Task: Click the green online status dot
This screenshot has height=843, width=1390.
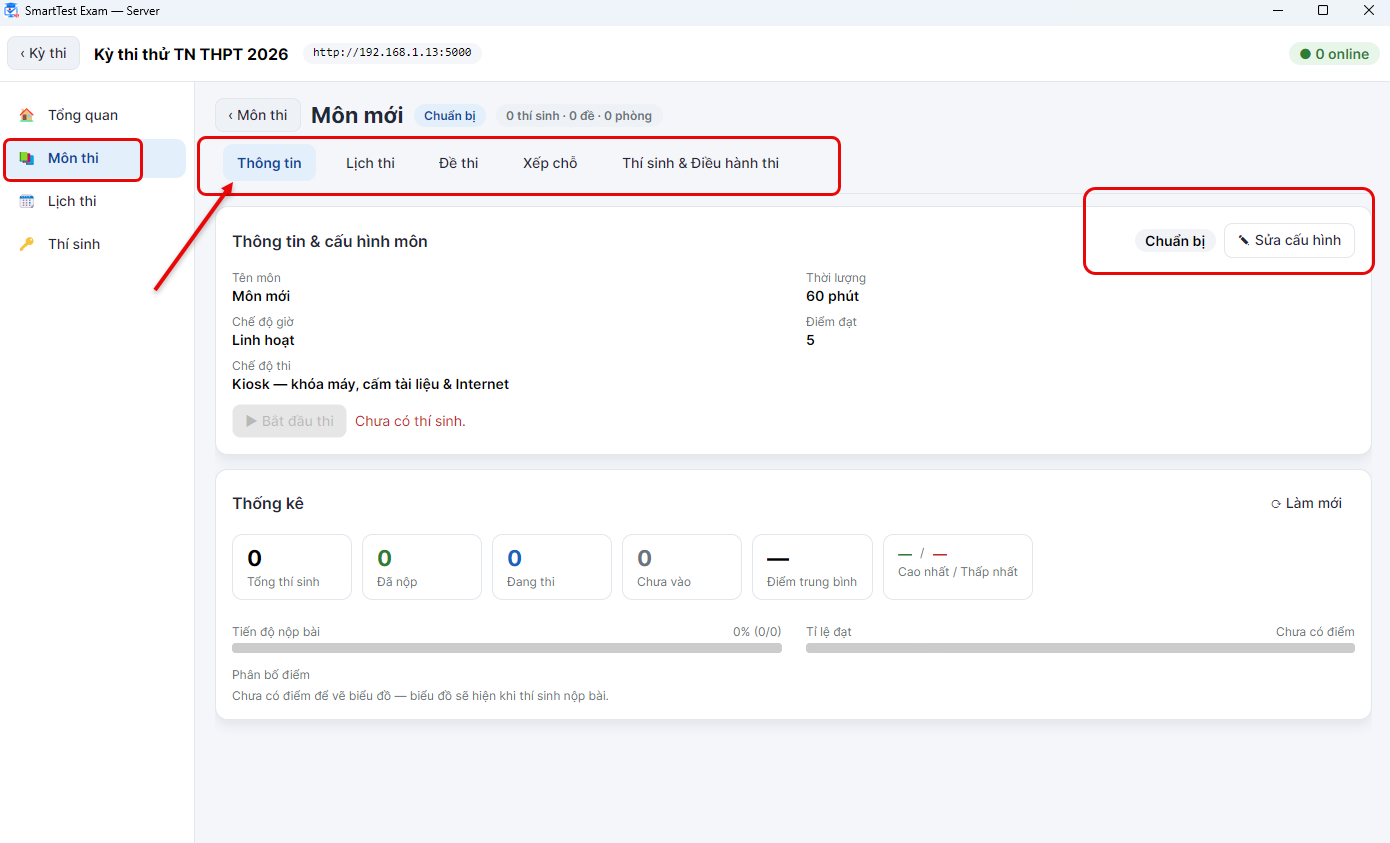Action: [1305, 54]
